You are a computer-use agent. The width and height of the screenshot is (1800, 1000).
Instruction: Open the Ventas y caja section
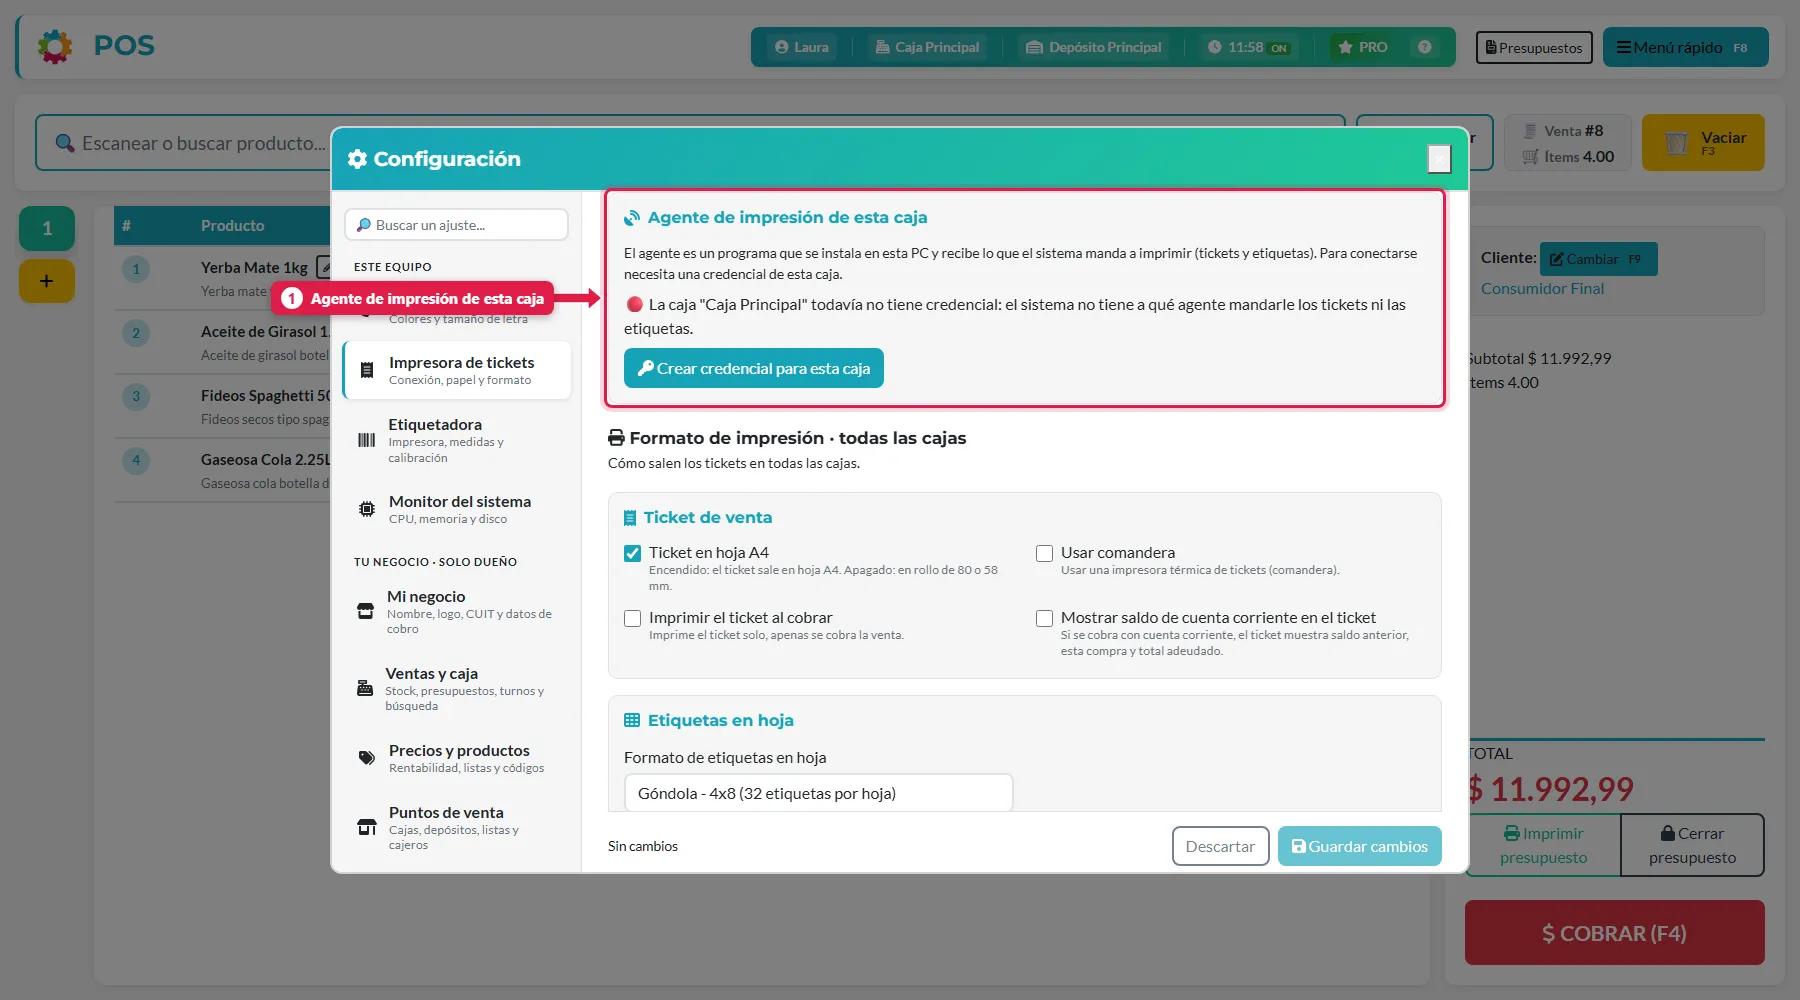point(457,689)
